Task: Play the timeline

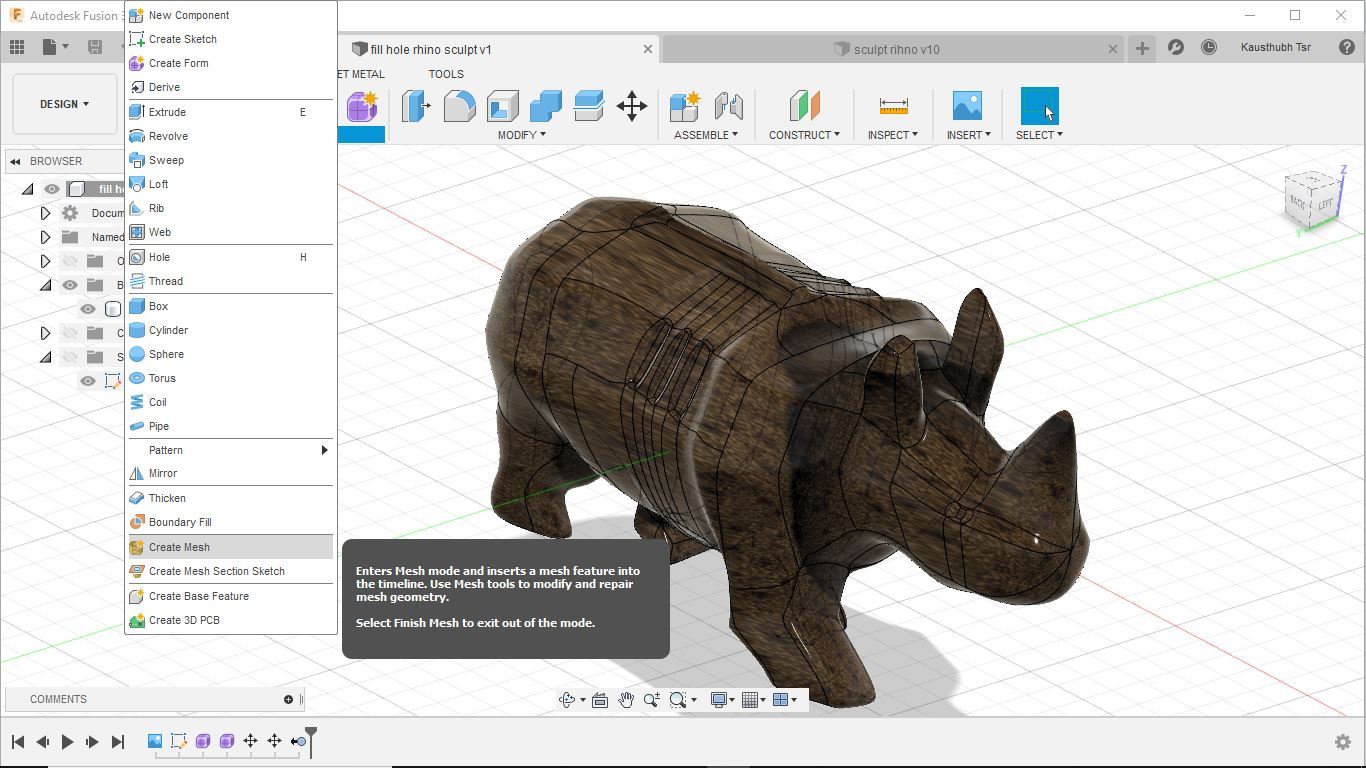Action: pos(67,742)
